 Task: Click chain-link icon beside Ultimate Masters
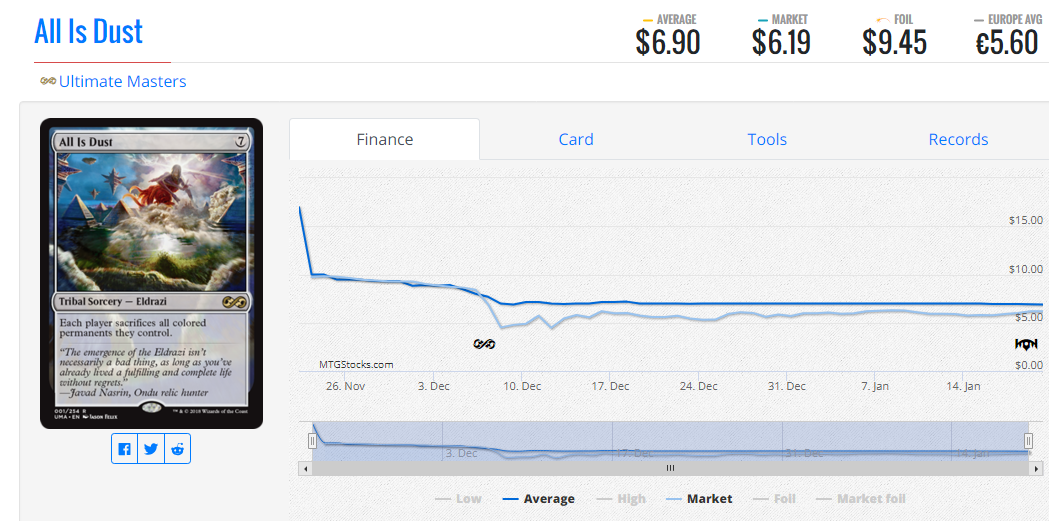click(x=47, y=82)
